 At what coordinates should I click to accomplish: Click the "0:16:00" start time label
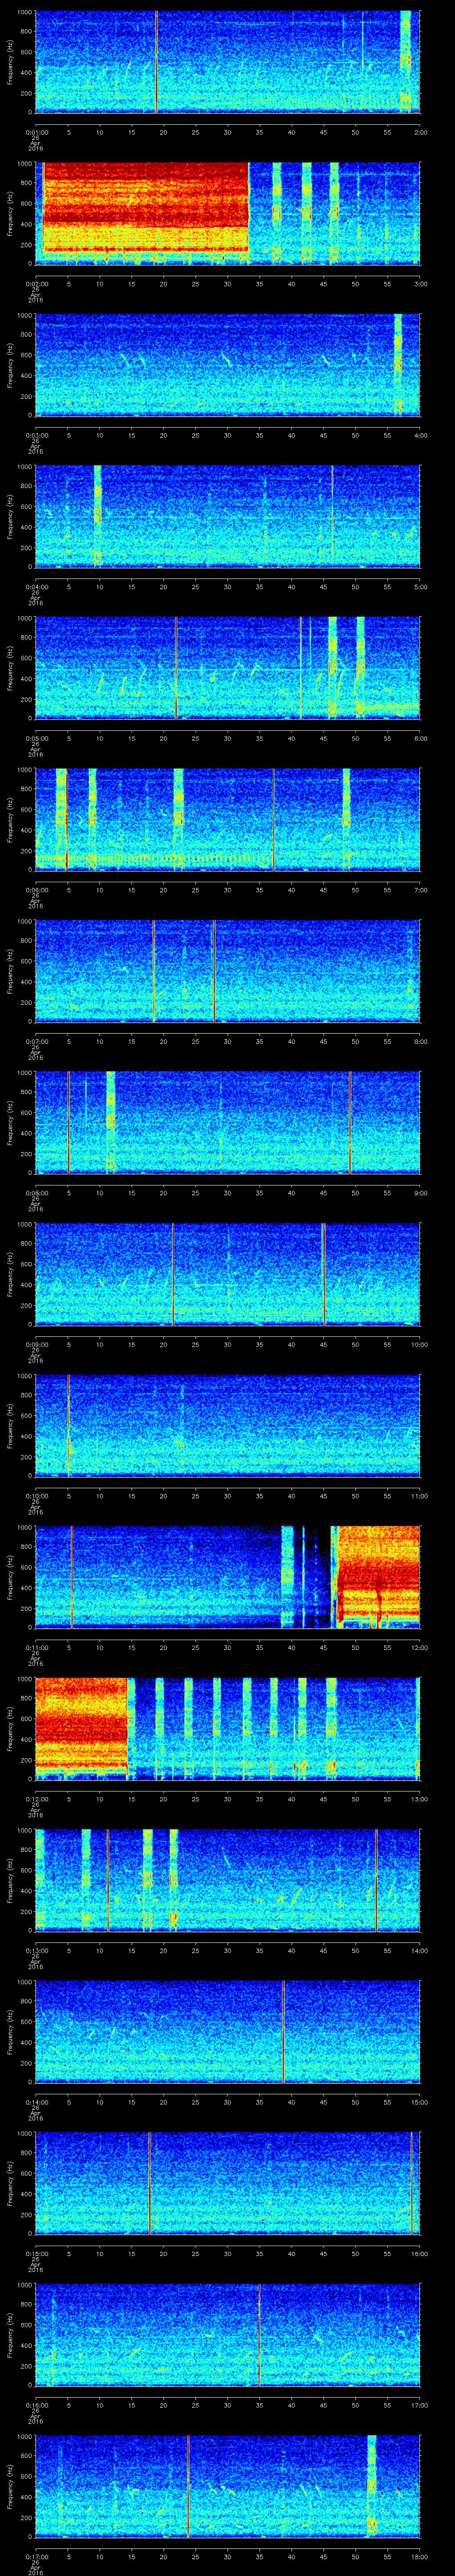click(37, 2404)
